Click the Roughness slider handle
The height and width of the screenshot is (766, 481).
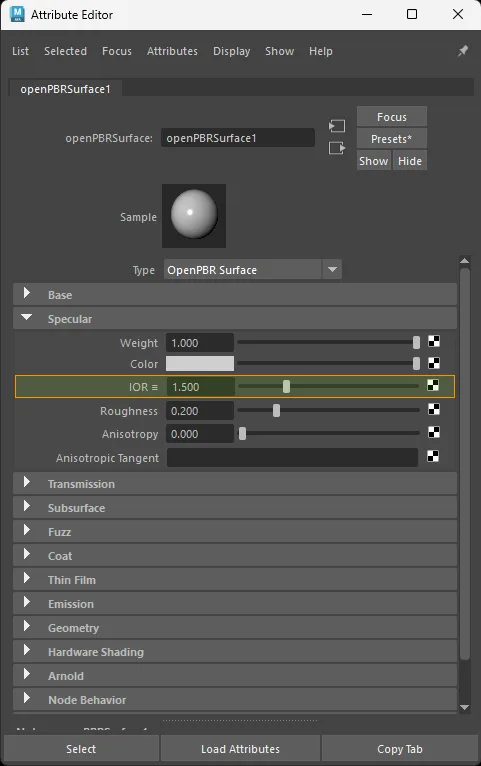click(276, 410)
